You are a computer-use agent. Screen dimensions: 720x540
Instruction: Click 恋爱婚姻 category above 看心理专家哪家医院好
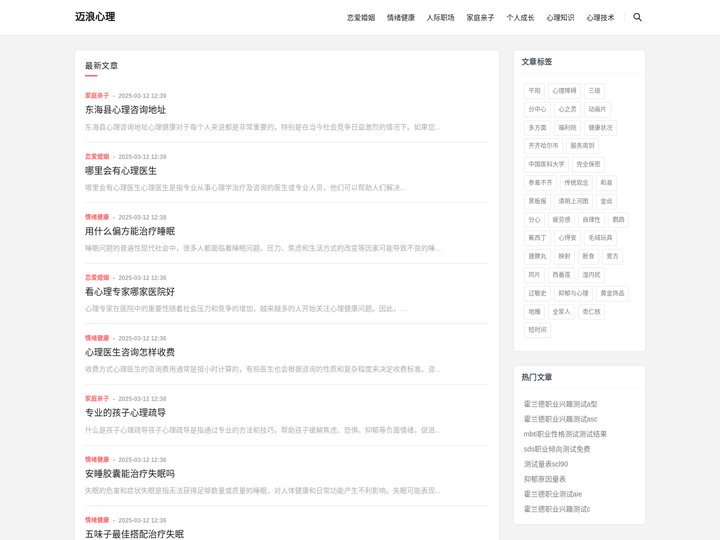(97, 277)
